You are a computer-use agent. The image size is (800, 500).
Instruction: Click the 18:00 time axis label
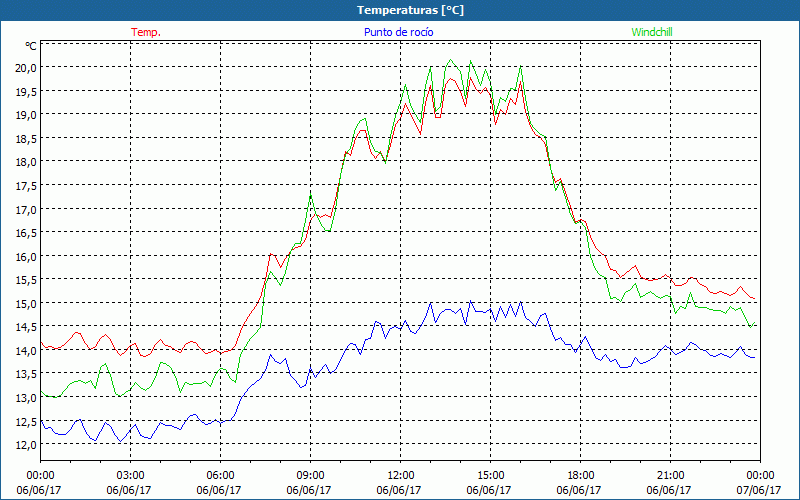point(581,475)
